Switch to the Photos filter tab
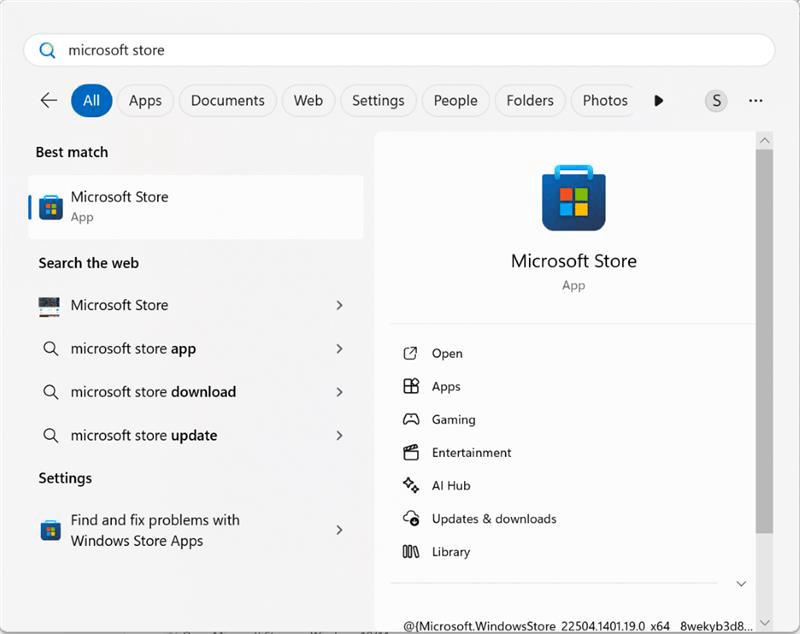The image size is (800, 634). [605, 100]
